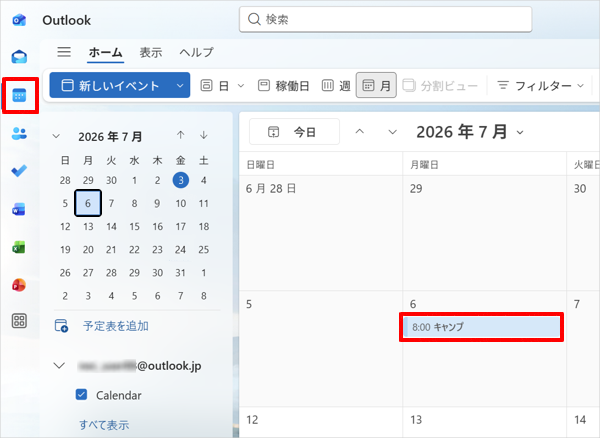Select July 19 in mini calendar
This screenshot has width=600, height=438.
coord(65,249)
